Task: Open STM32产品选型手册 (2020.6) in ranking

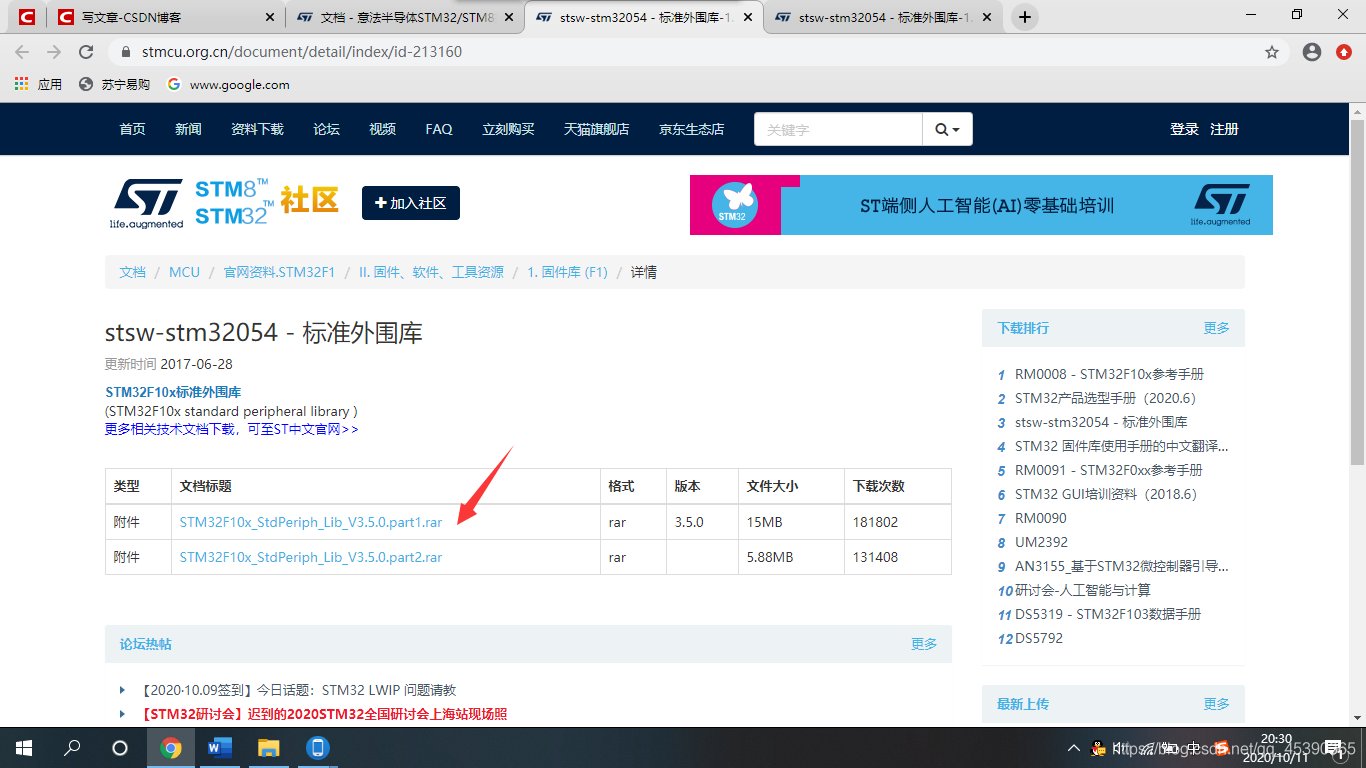Action: click(x=1105, y=398)
